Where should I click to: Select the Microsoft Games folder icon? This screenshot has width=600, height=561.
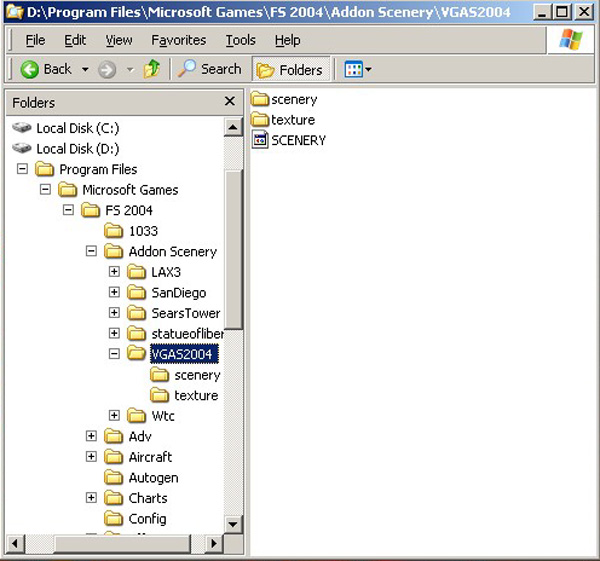click(68, 189)
